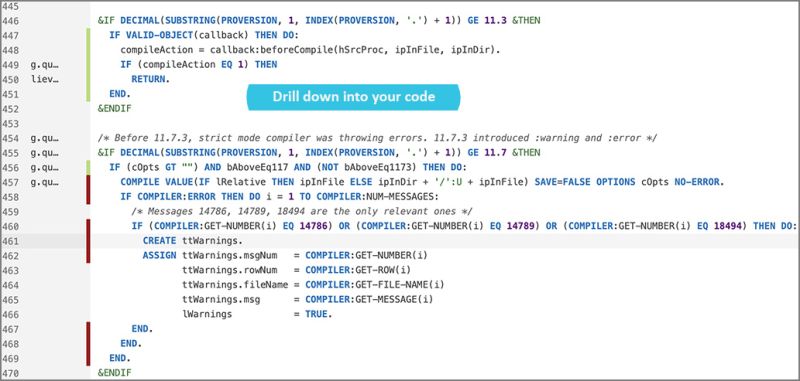Click comment 'Messages 14786, 14789, 18494'

click(302, 212)
